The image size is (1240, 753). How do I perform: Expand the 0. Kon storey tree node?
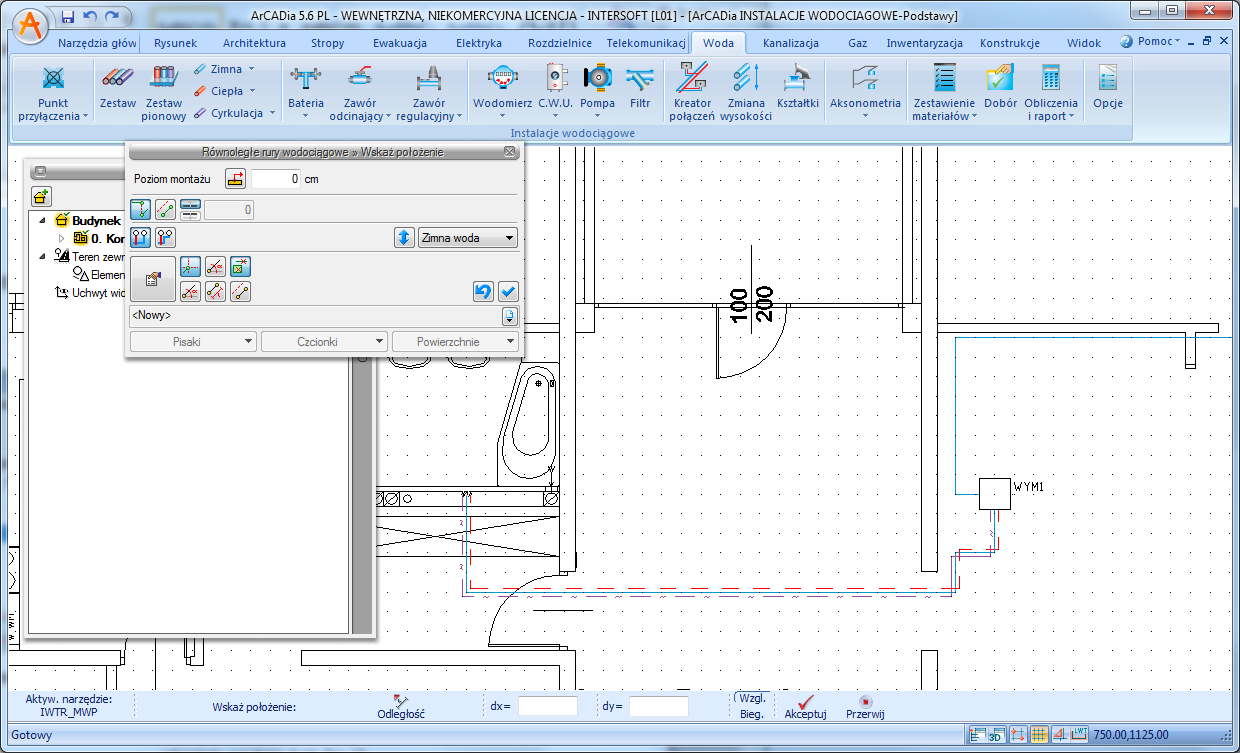62,238
